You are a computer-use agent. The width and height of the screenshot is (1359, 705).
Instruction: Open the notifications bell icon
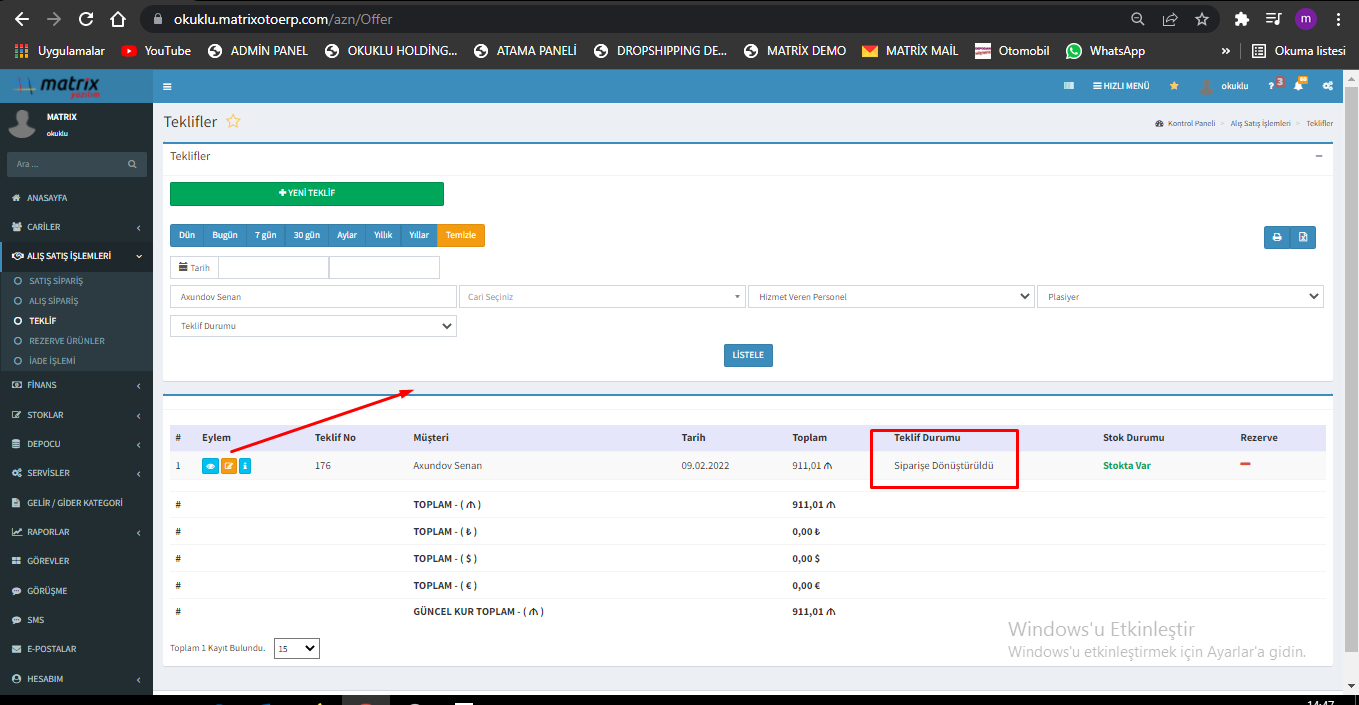(x=1298, y=86)
